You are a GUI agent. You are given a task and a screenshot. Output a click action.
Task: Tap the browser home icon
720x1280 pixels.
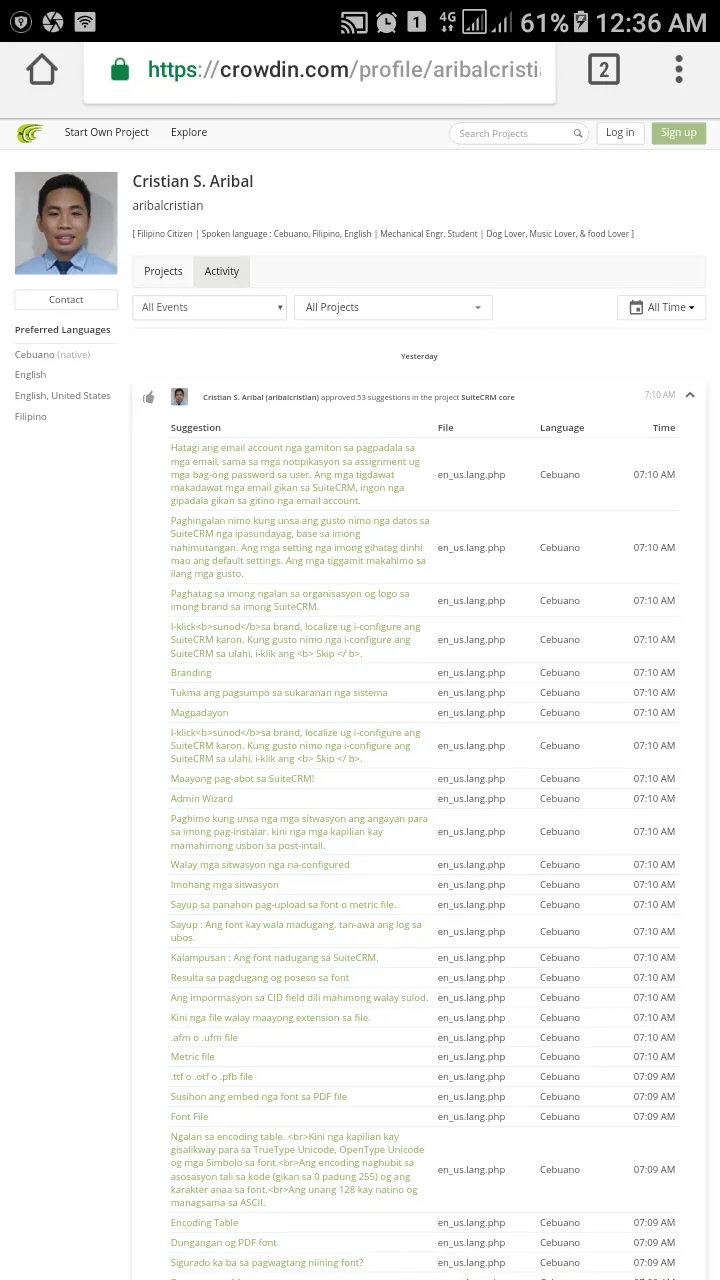[x=42, y=70]
